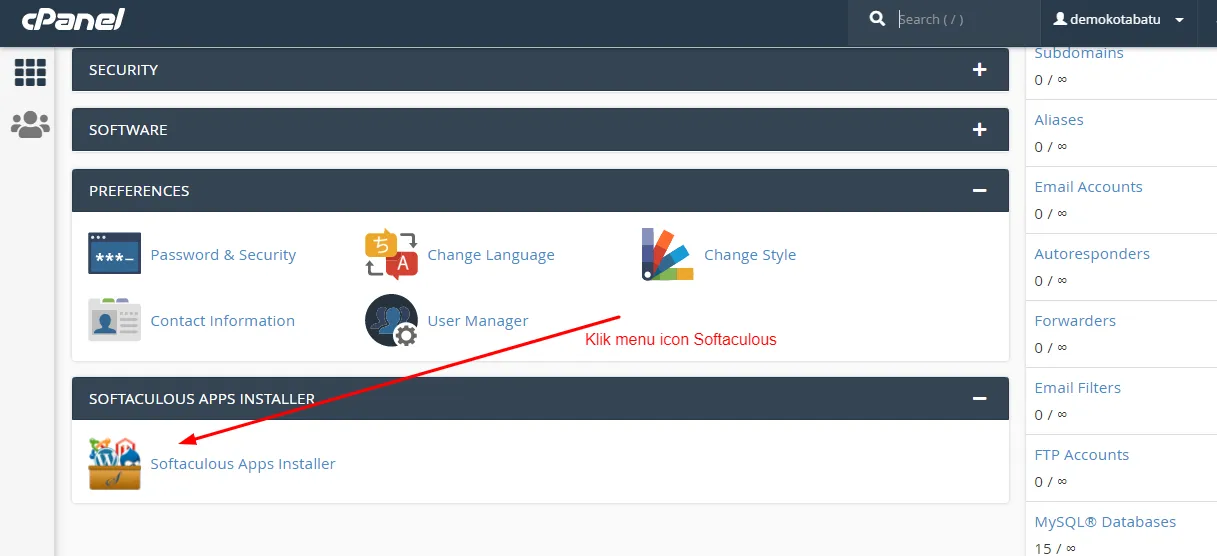
Task: Open Change Language link
Action: [x=491, y=255]
